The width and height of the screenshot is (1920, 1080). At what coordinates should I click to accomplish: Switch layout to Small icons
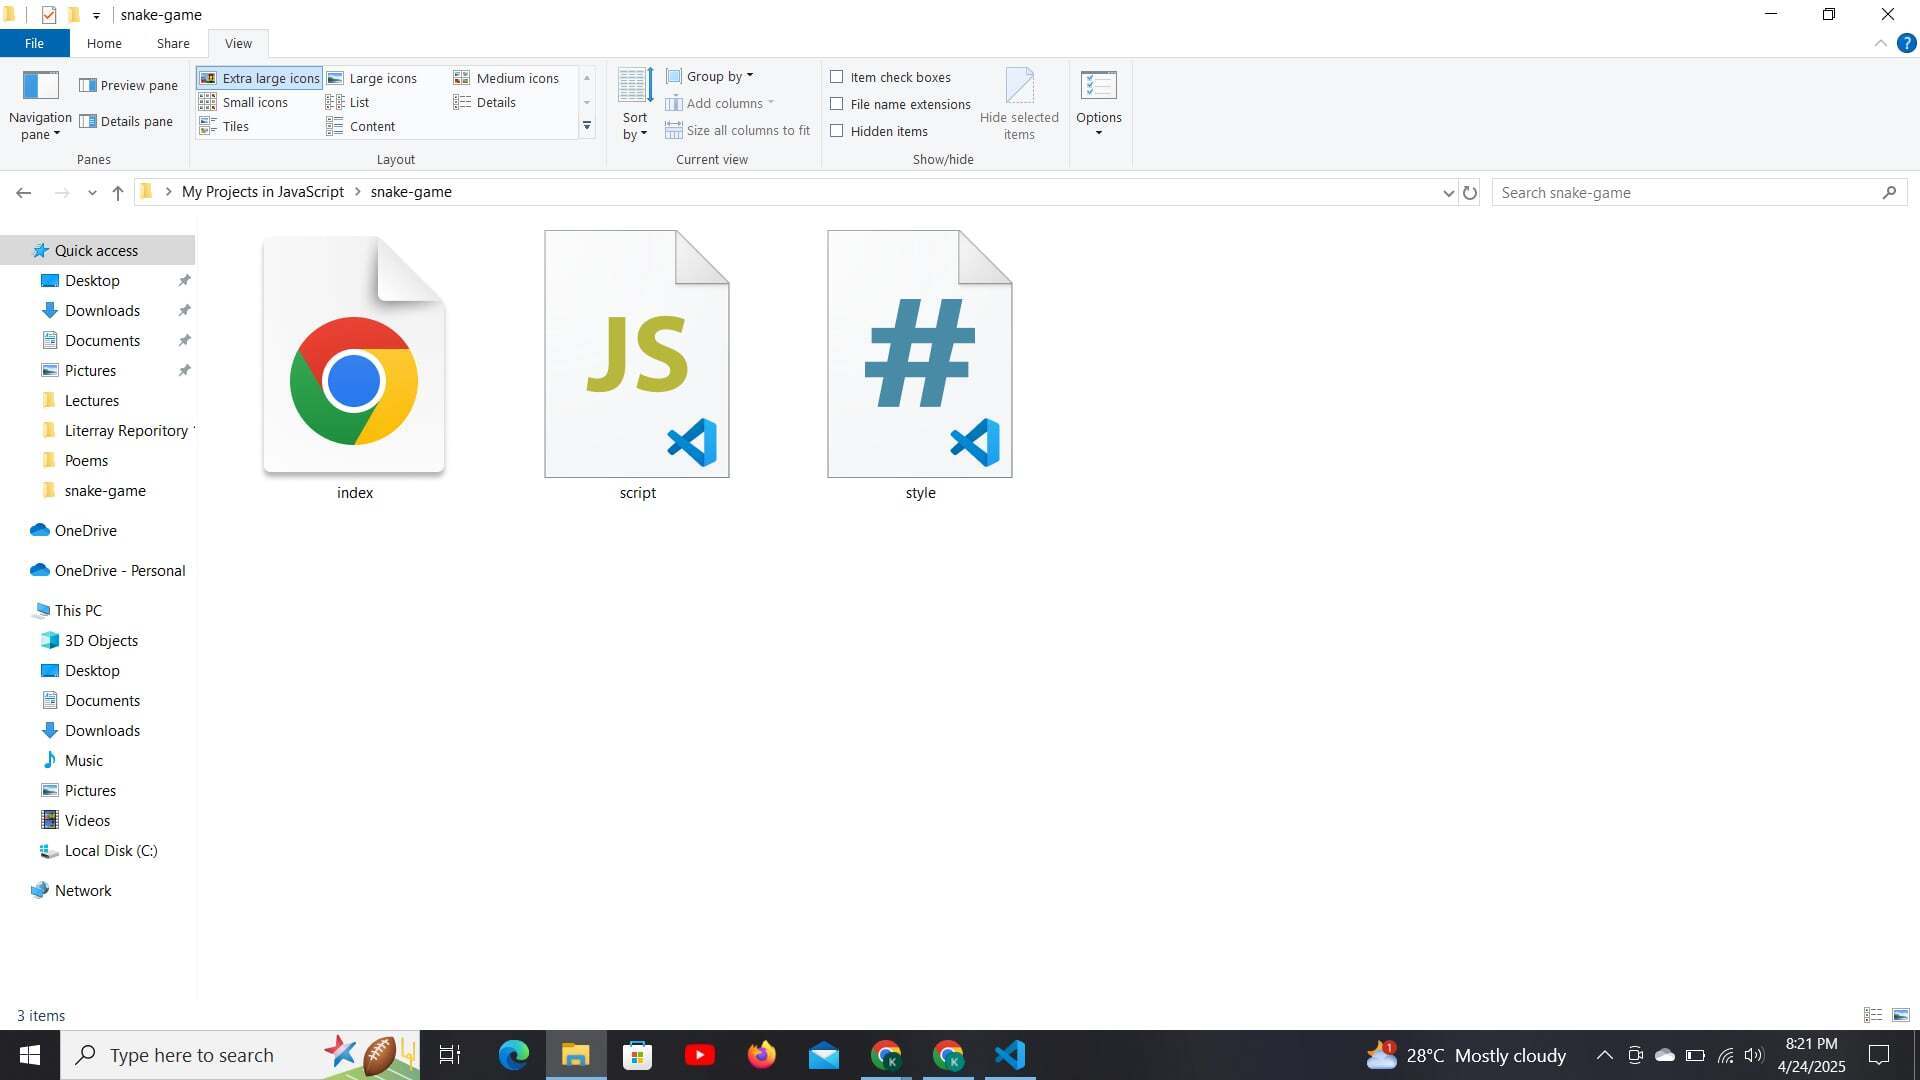(244, 102)
